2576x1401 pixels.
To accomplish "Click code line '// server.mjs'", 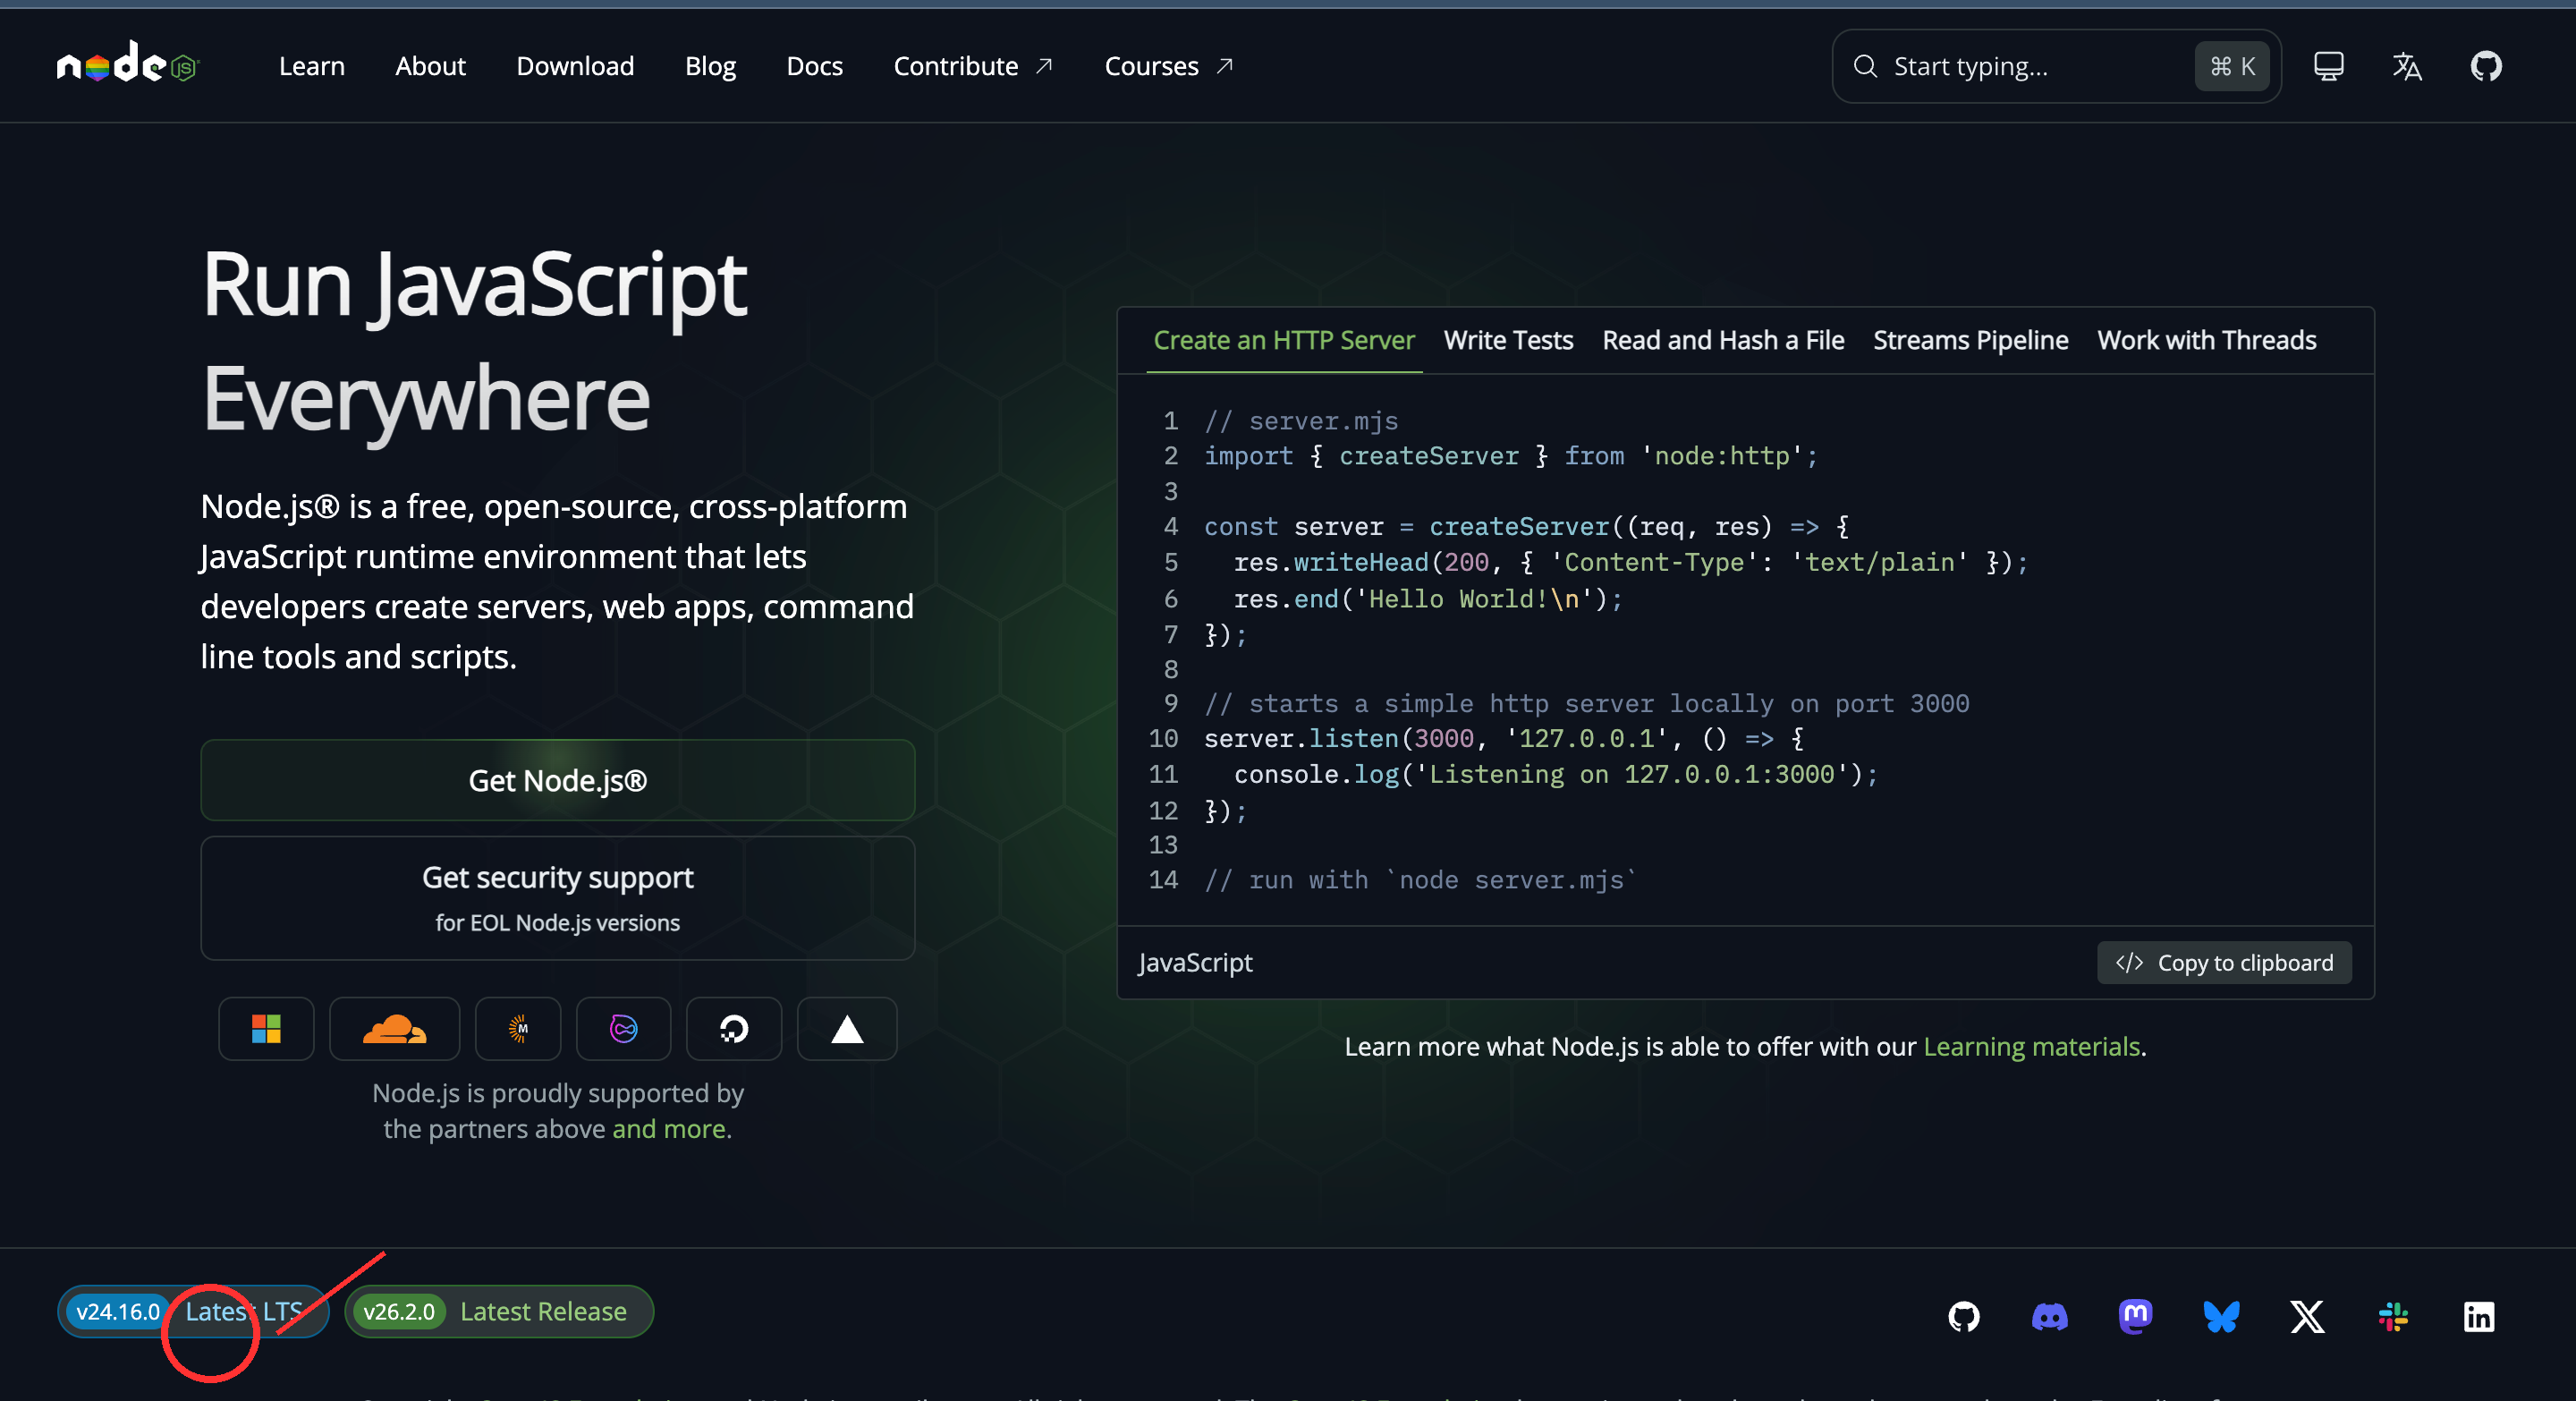I will coord(1301,420).
